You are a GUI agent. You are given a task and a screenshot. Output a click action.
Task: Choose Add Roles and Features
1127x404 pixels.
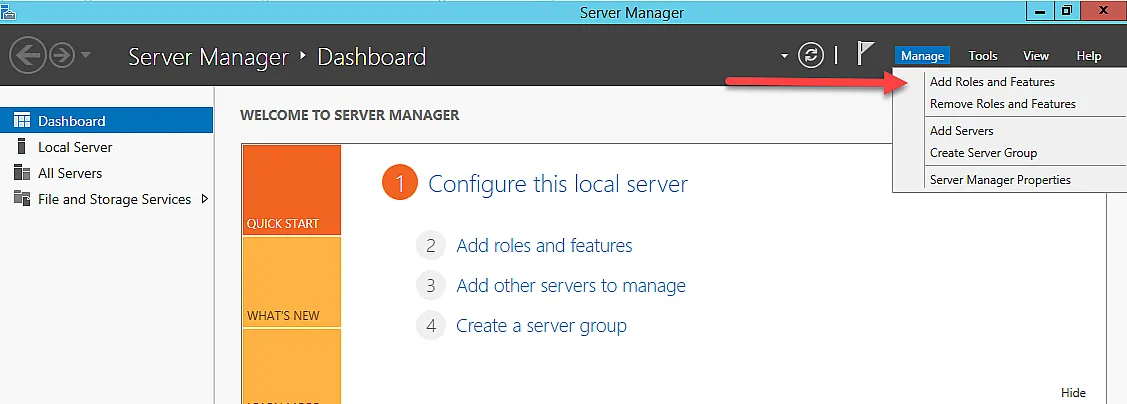click(x=992, y=82)
